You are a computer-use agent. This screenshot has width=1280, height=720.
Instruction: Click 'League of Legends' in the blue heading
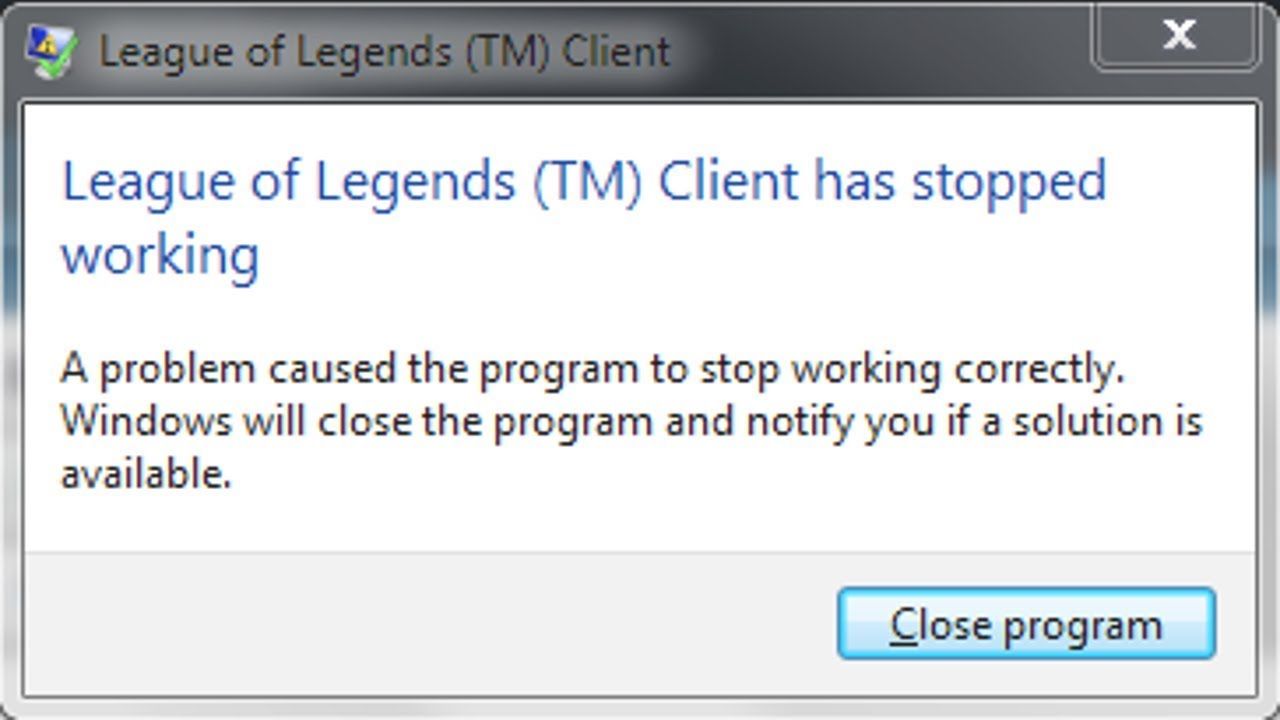click(289, 183)
